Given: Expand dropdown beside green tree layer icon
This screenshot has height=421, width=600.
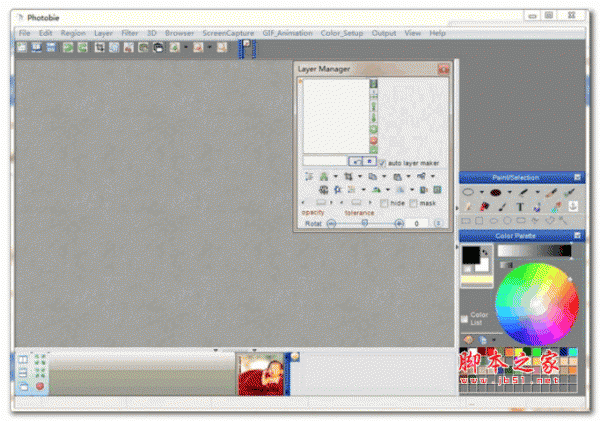Looking at the screenshot, I should pos(336,176).
